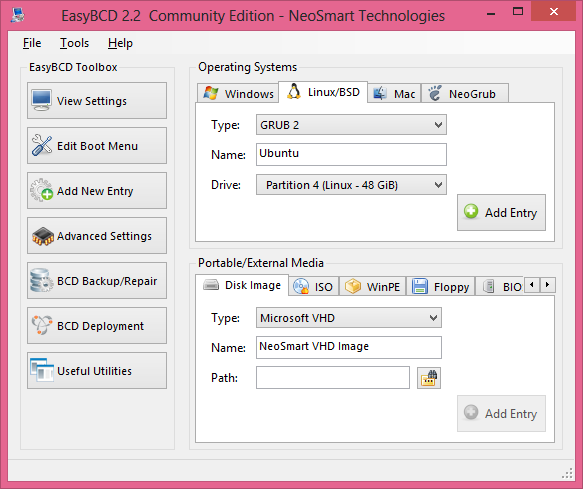Open Useful Utilities panel
This screenshot has height=489, width=583.
[x=97, y=371]
